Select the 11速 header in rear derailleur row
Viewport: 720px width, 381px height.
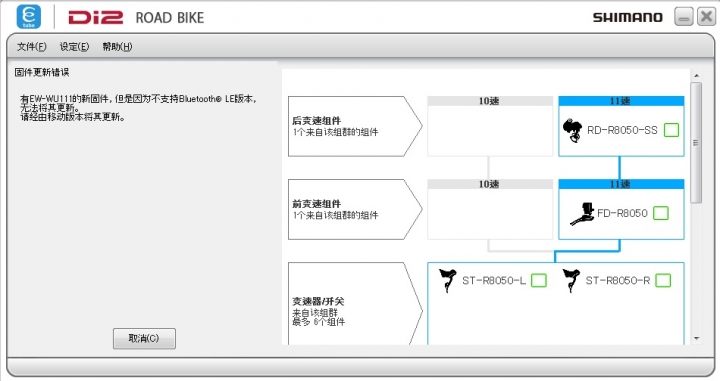[x=621, y=101]
